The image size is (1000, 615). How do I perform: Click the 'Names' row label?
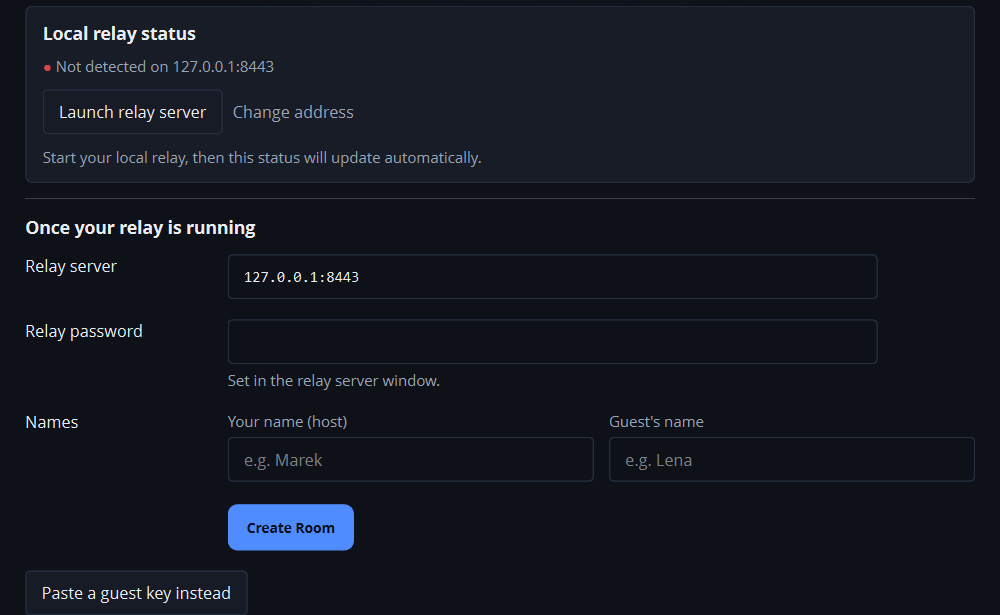tap(52, 422)
